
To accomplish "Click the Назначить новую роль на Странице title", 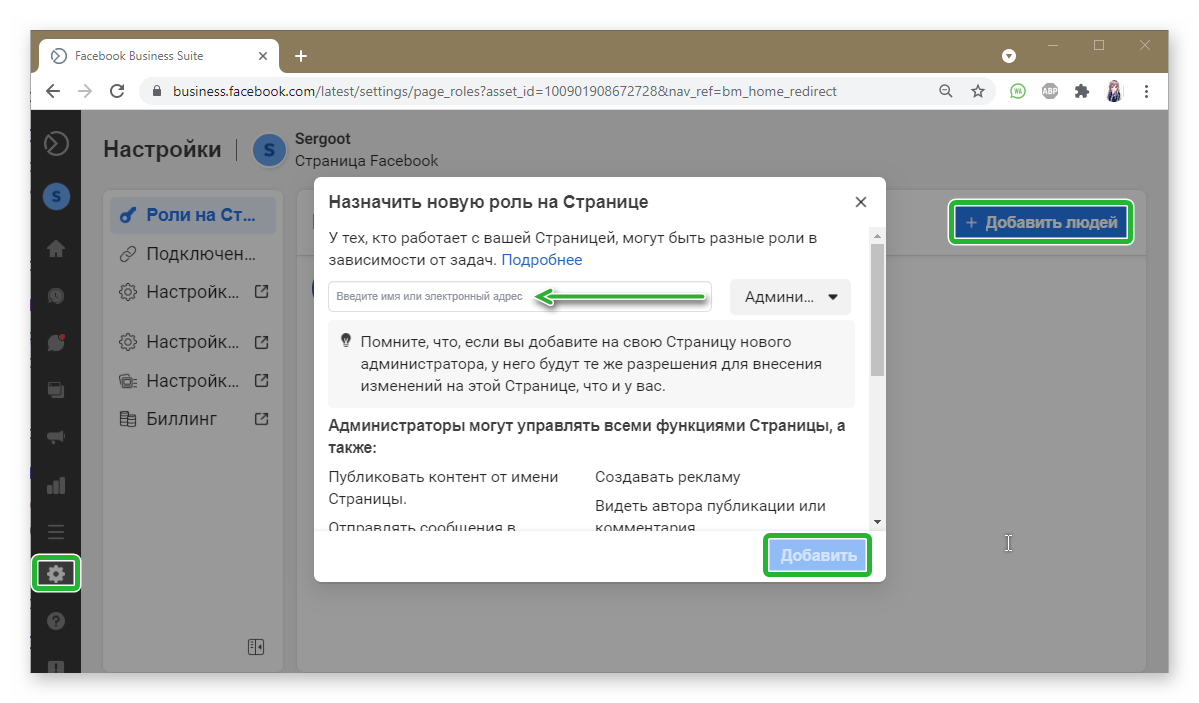I will 488,202.
